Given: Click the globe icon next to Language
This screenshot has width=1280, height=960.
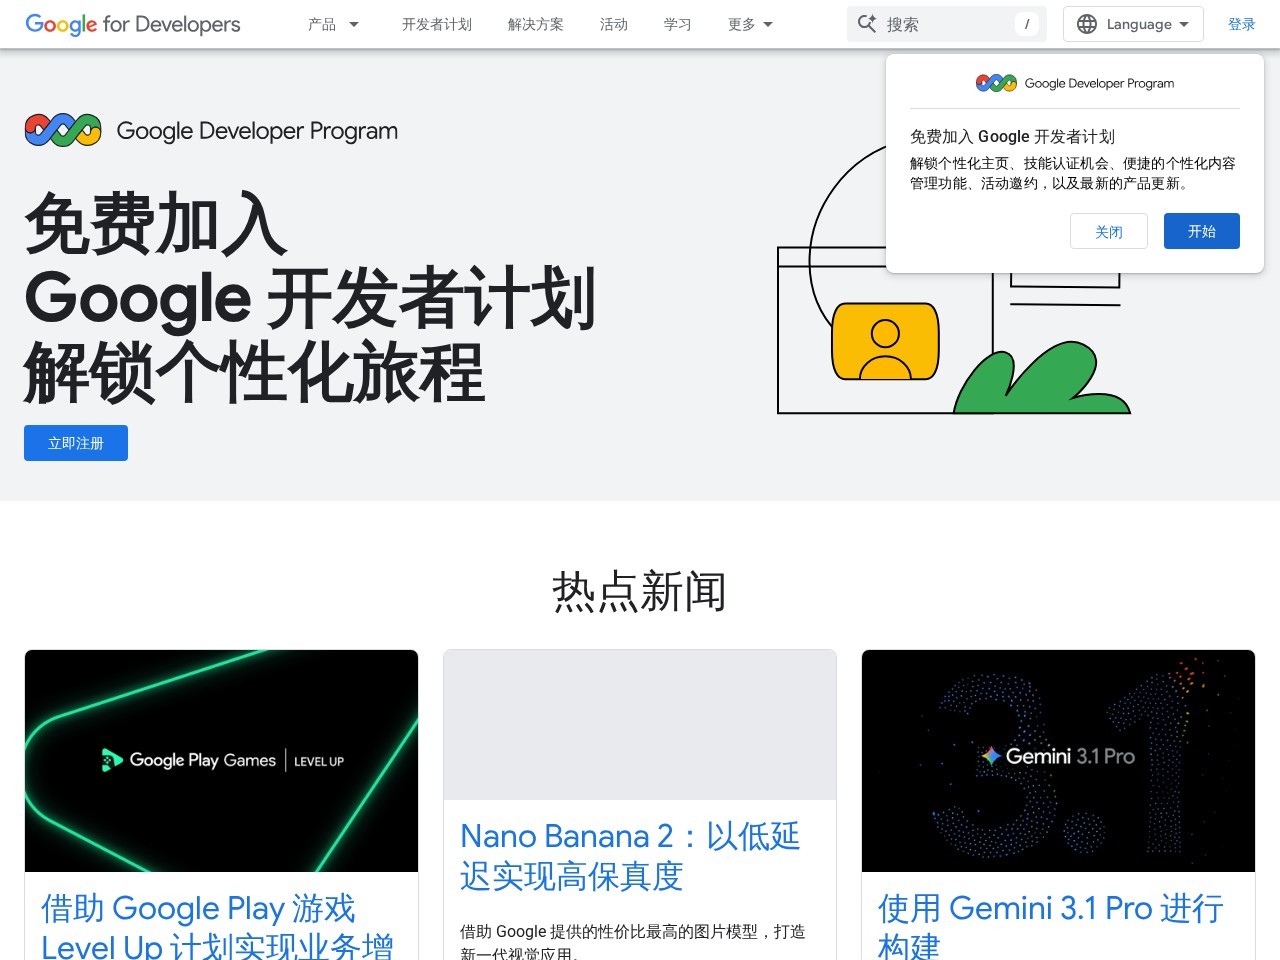Looking at the screenshot, I should point(1086,24).
